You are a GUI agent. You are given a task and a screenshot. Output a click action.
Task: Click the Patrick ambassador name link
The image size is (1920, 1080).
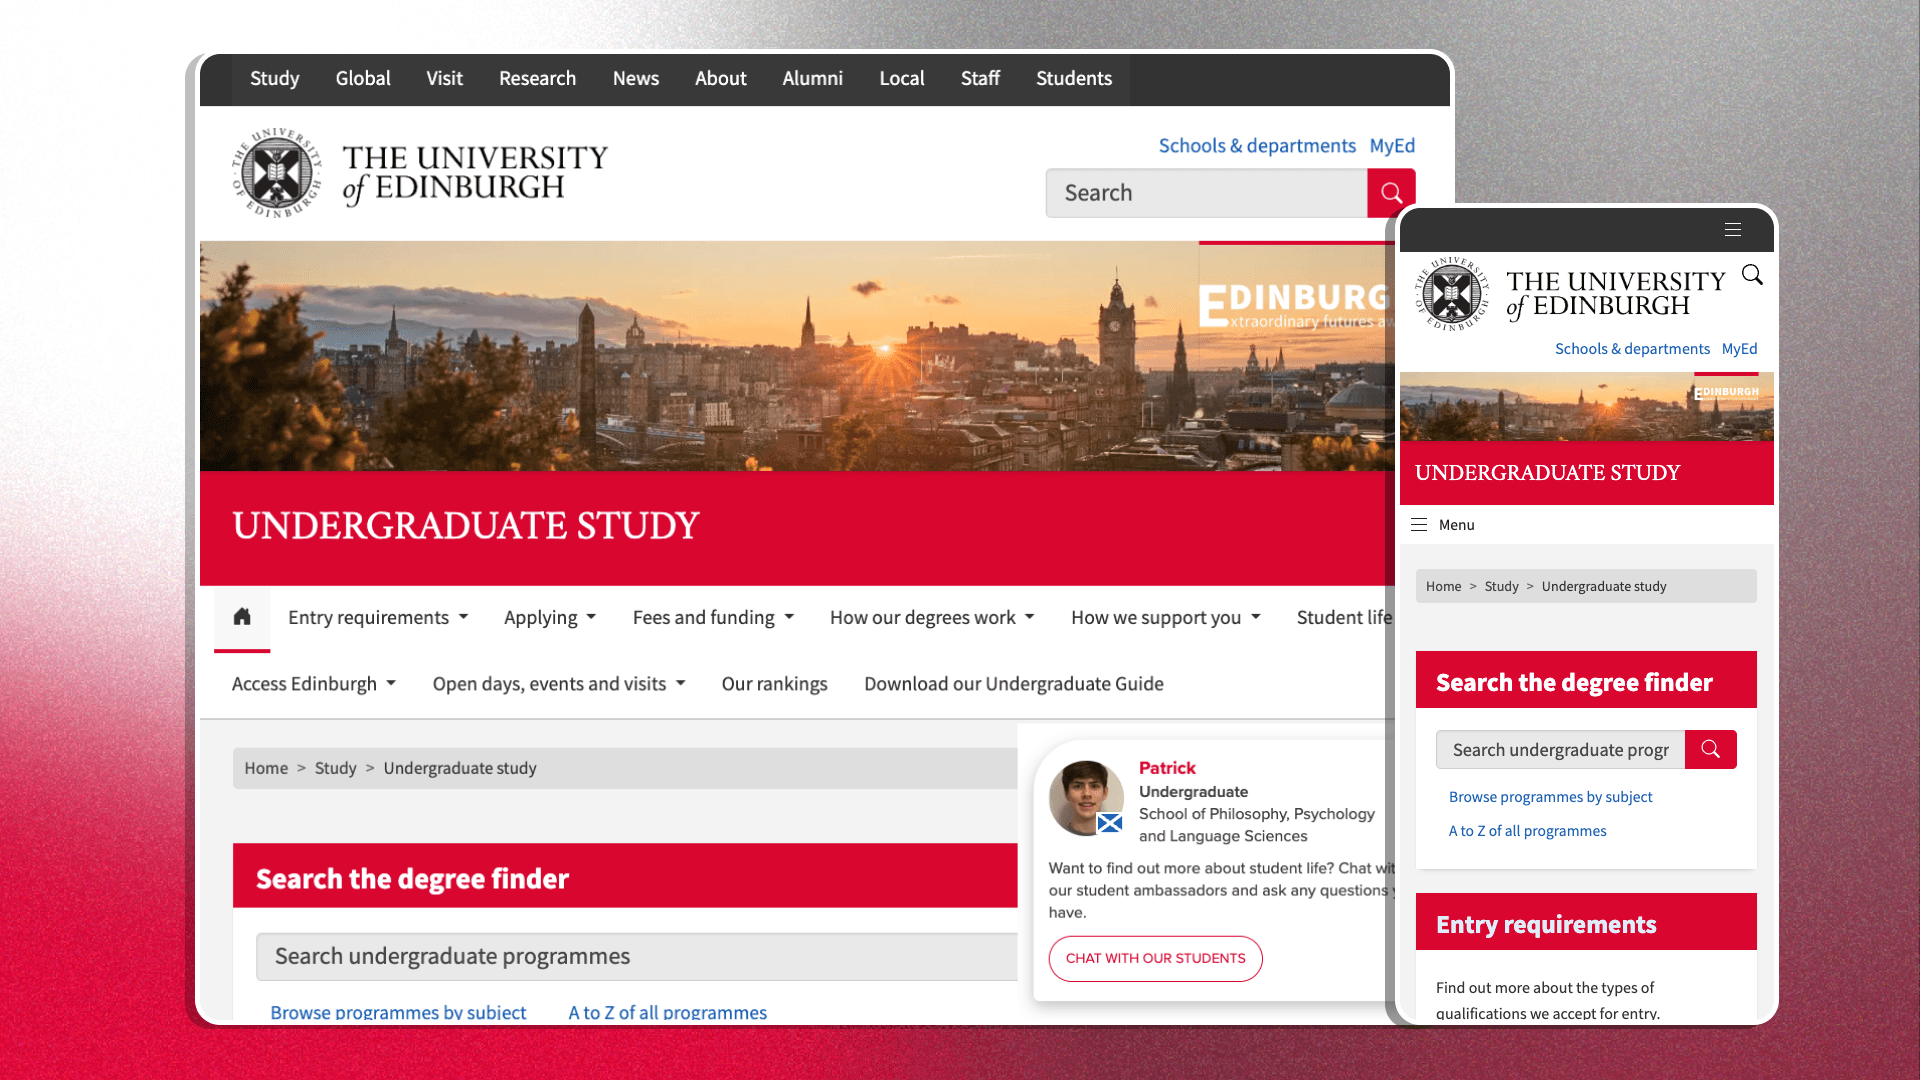[x=1167, y=768]
